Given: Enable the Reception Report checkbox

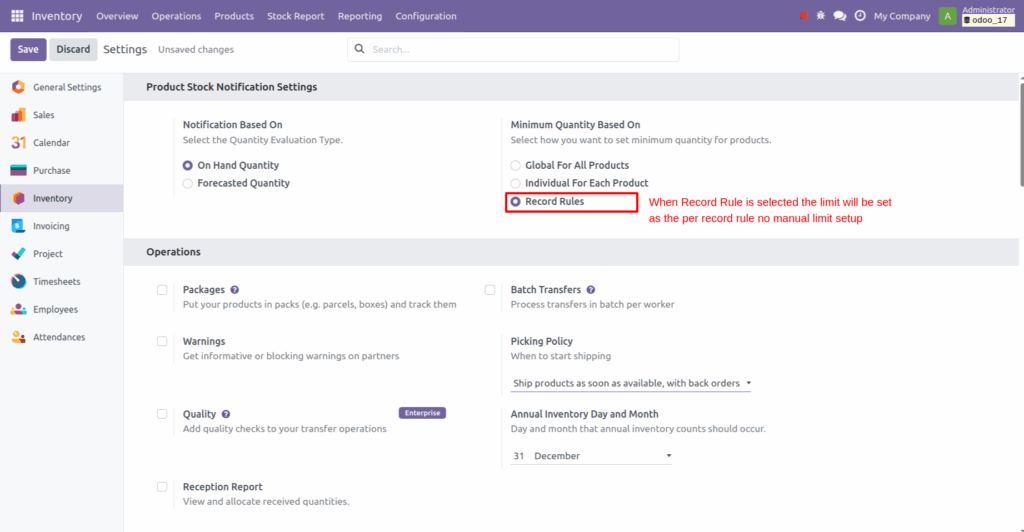Looking at the screenshot, I should coord(162,487).
